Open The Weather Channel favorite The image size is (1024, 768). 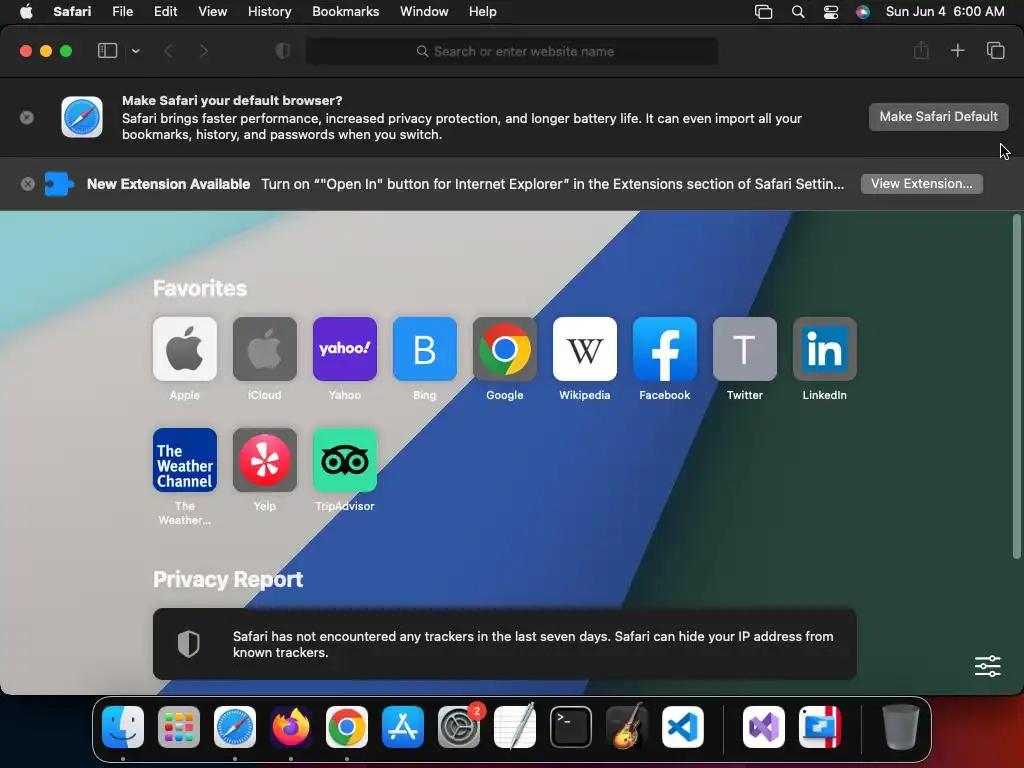[185, 460]
